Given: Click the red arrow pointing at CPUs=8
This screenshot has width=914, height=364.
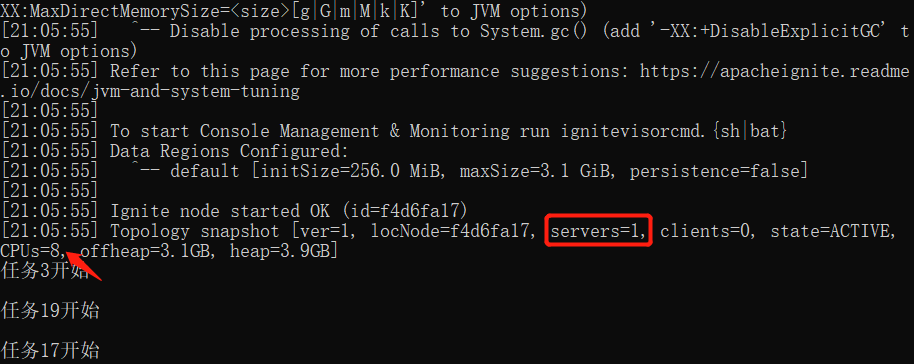Looking at the screenshot, I should tap(84, 267).
